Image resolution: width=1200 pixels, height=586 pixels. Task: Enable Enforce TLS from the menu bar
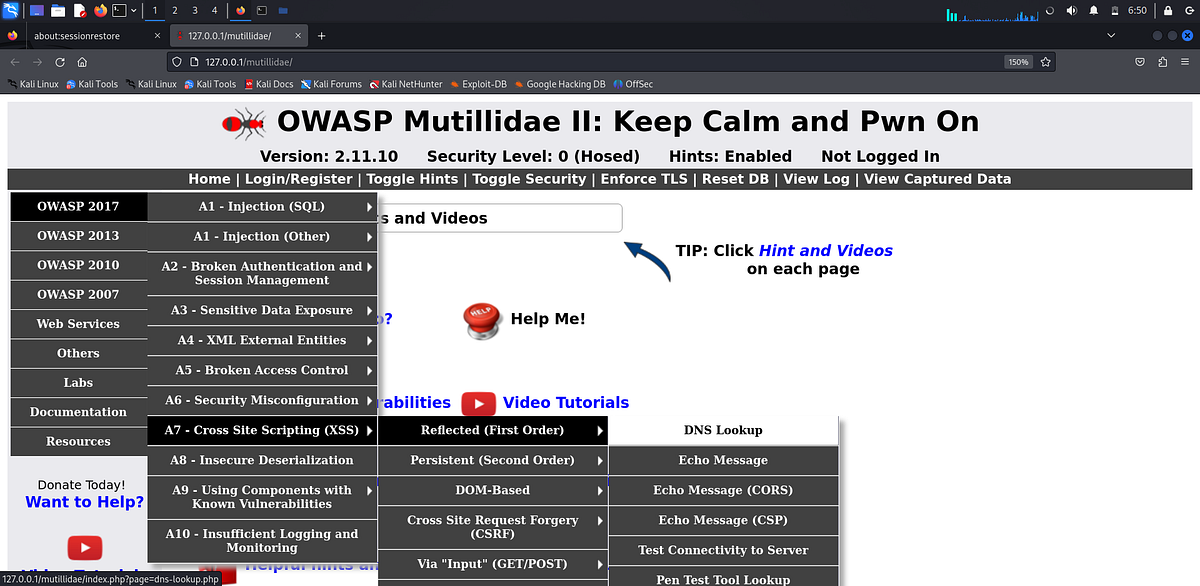tap(643, 179)
